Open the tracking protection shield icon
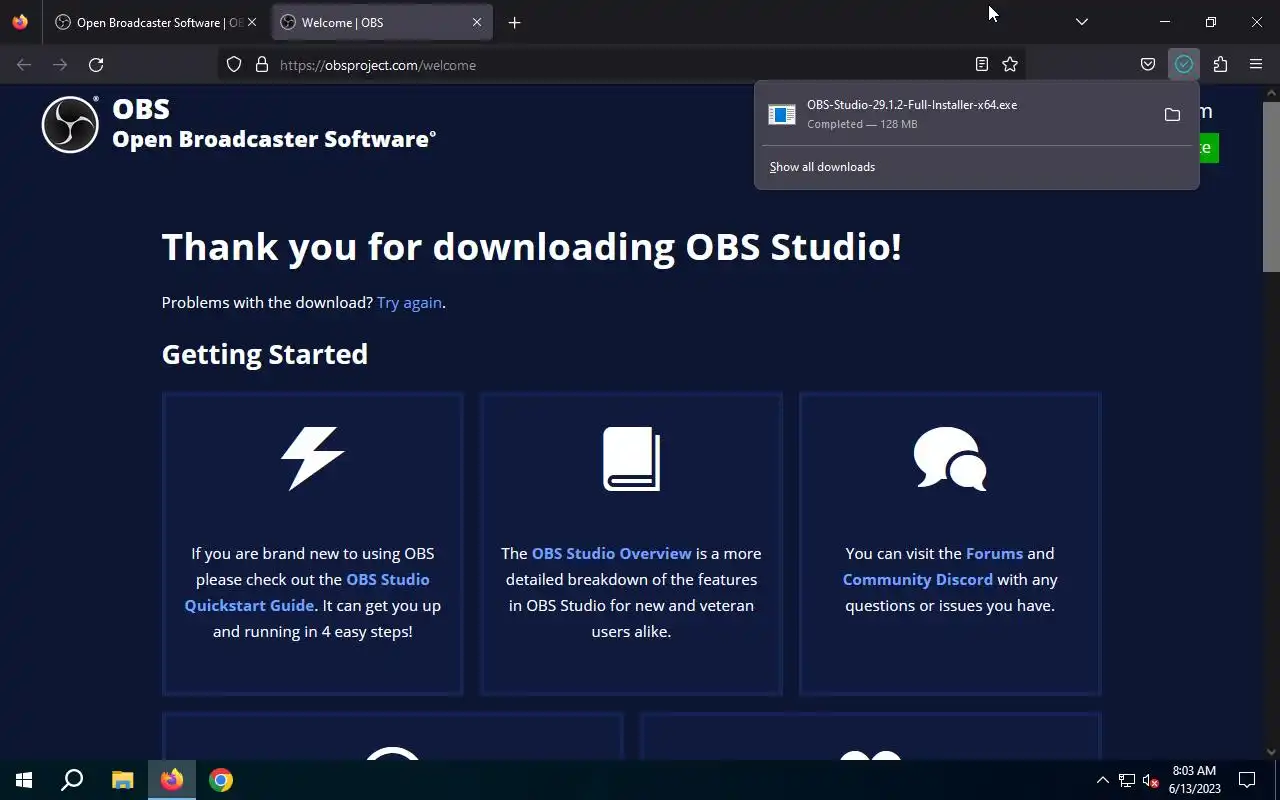The image size is (1280, 800). (x=234, y=64)
